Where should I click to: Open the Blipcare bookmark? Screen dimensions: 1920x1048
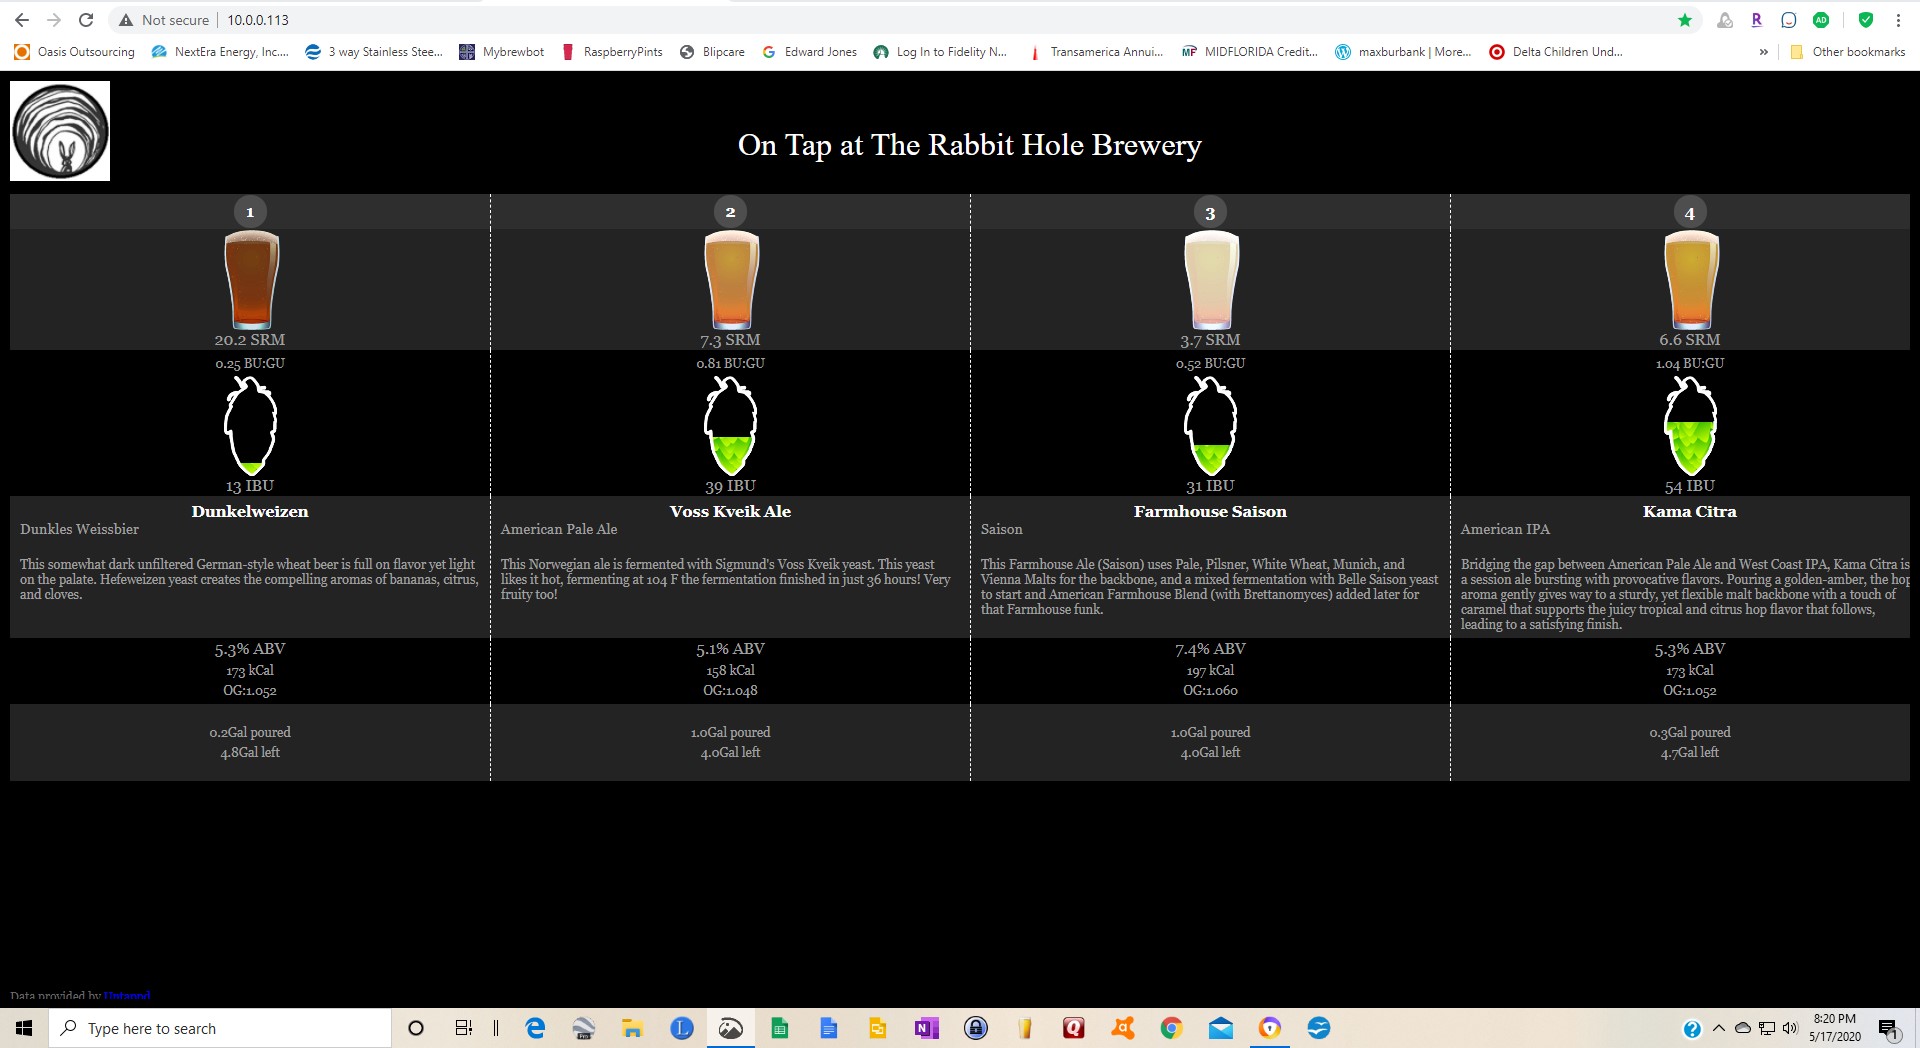712,52
